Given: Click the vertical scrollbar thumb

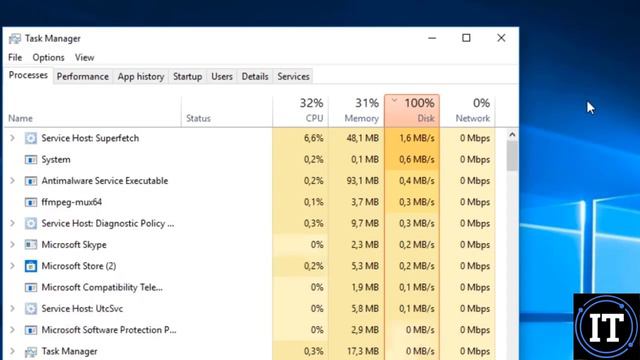Looking at the screenshot, I should coord(512,156).
